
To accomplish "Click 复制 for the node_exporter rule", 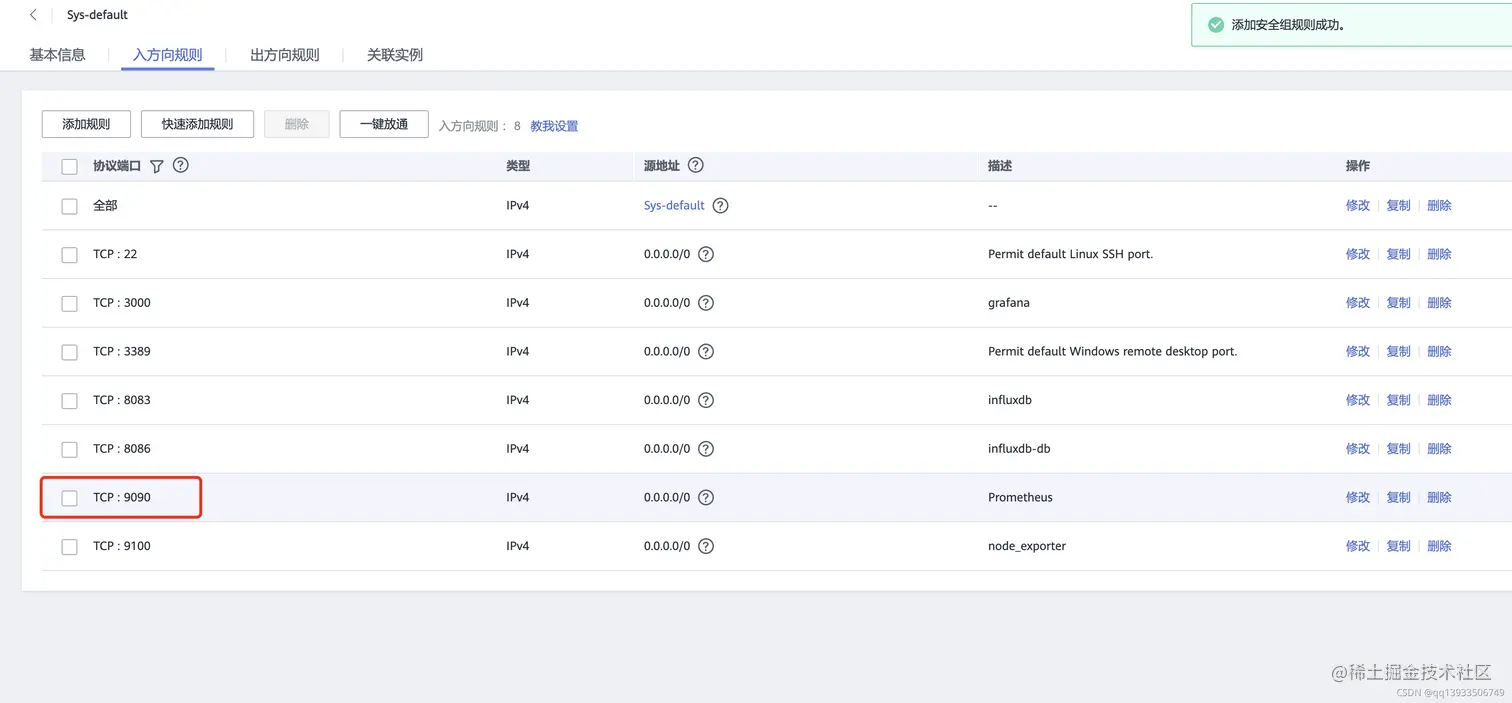I will click(1398, 546).
